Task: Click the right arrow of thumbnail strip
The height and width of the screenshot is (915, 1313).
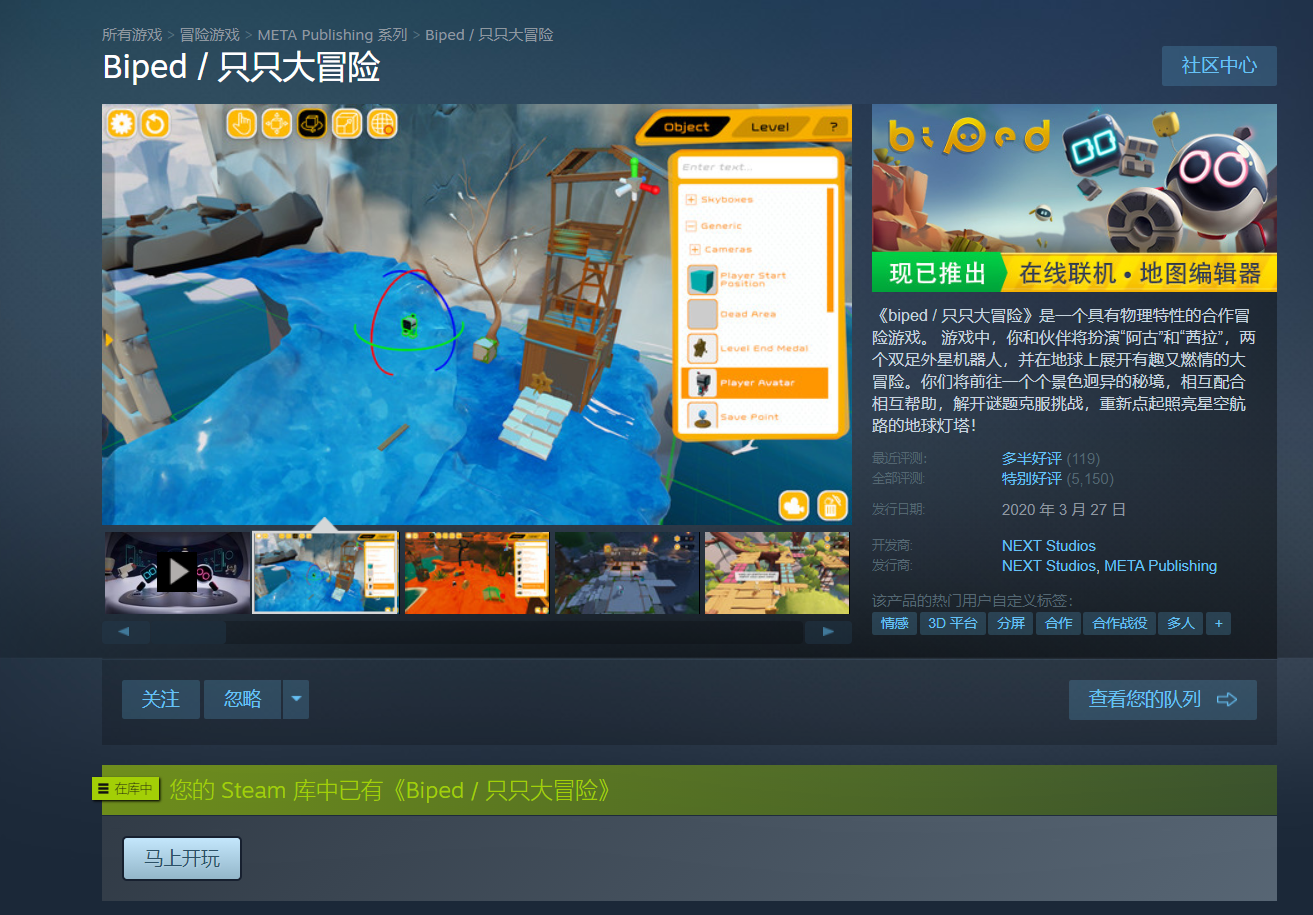Action: 828,632
